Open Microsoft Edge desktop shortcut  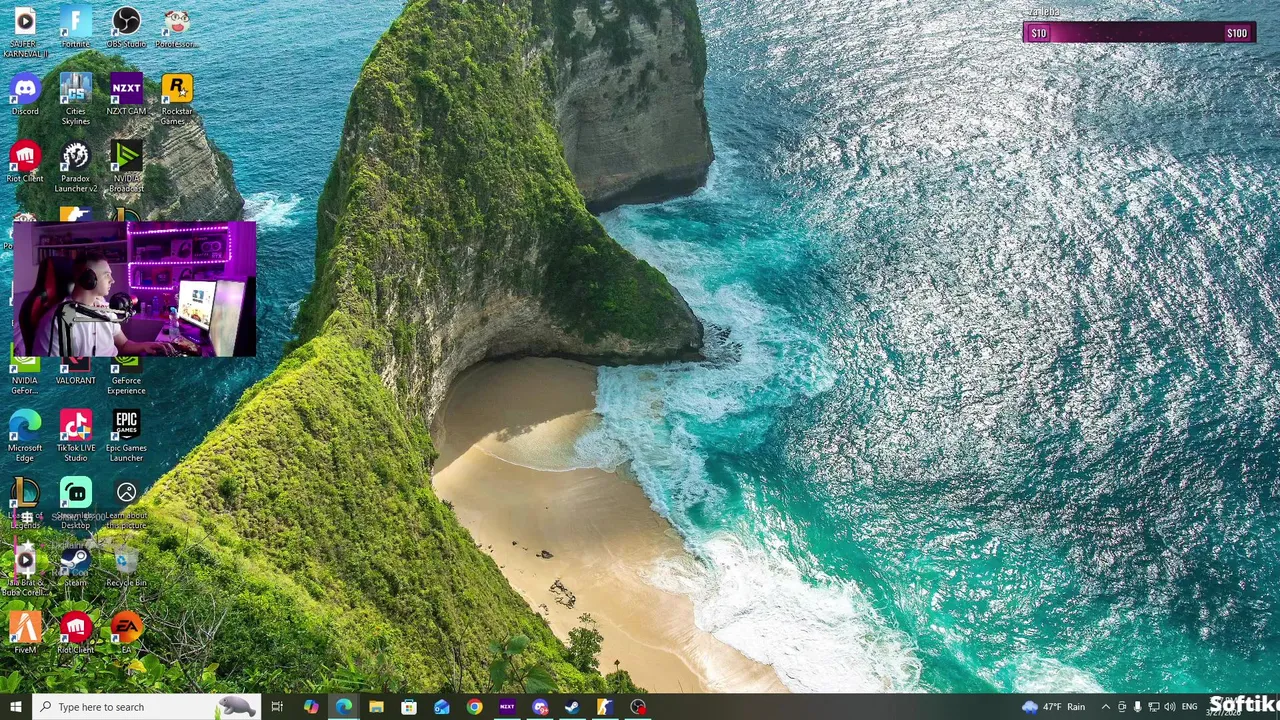click(25, 435)
